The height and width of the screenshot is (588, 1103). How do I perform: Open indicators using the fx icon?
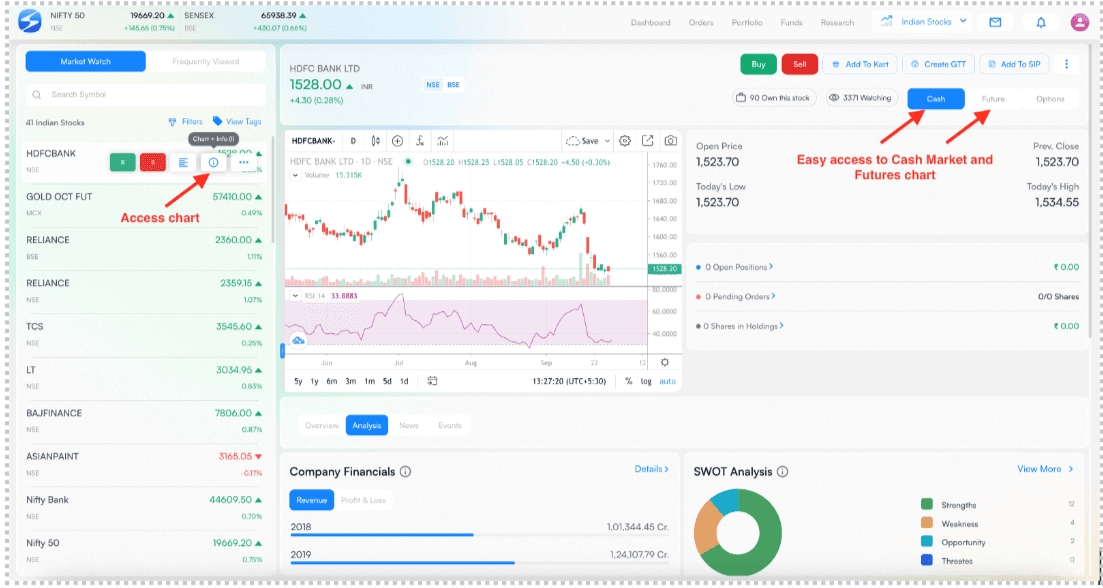click(420, 141)
